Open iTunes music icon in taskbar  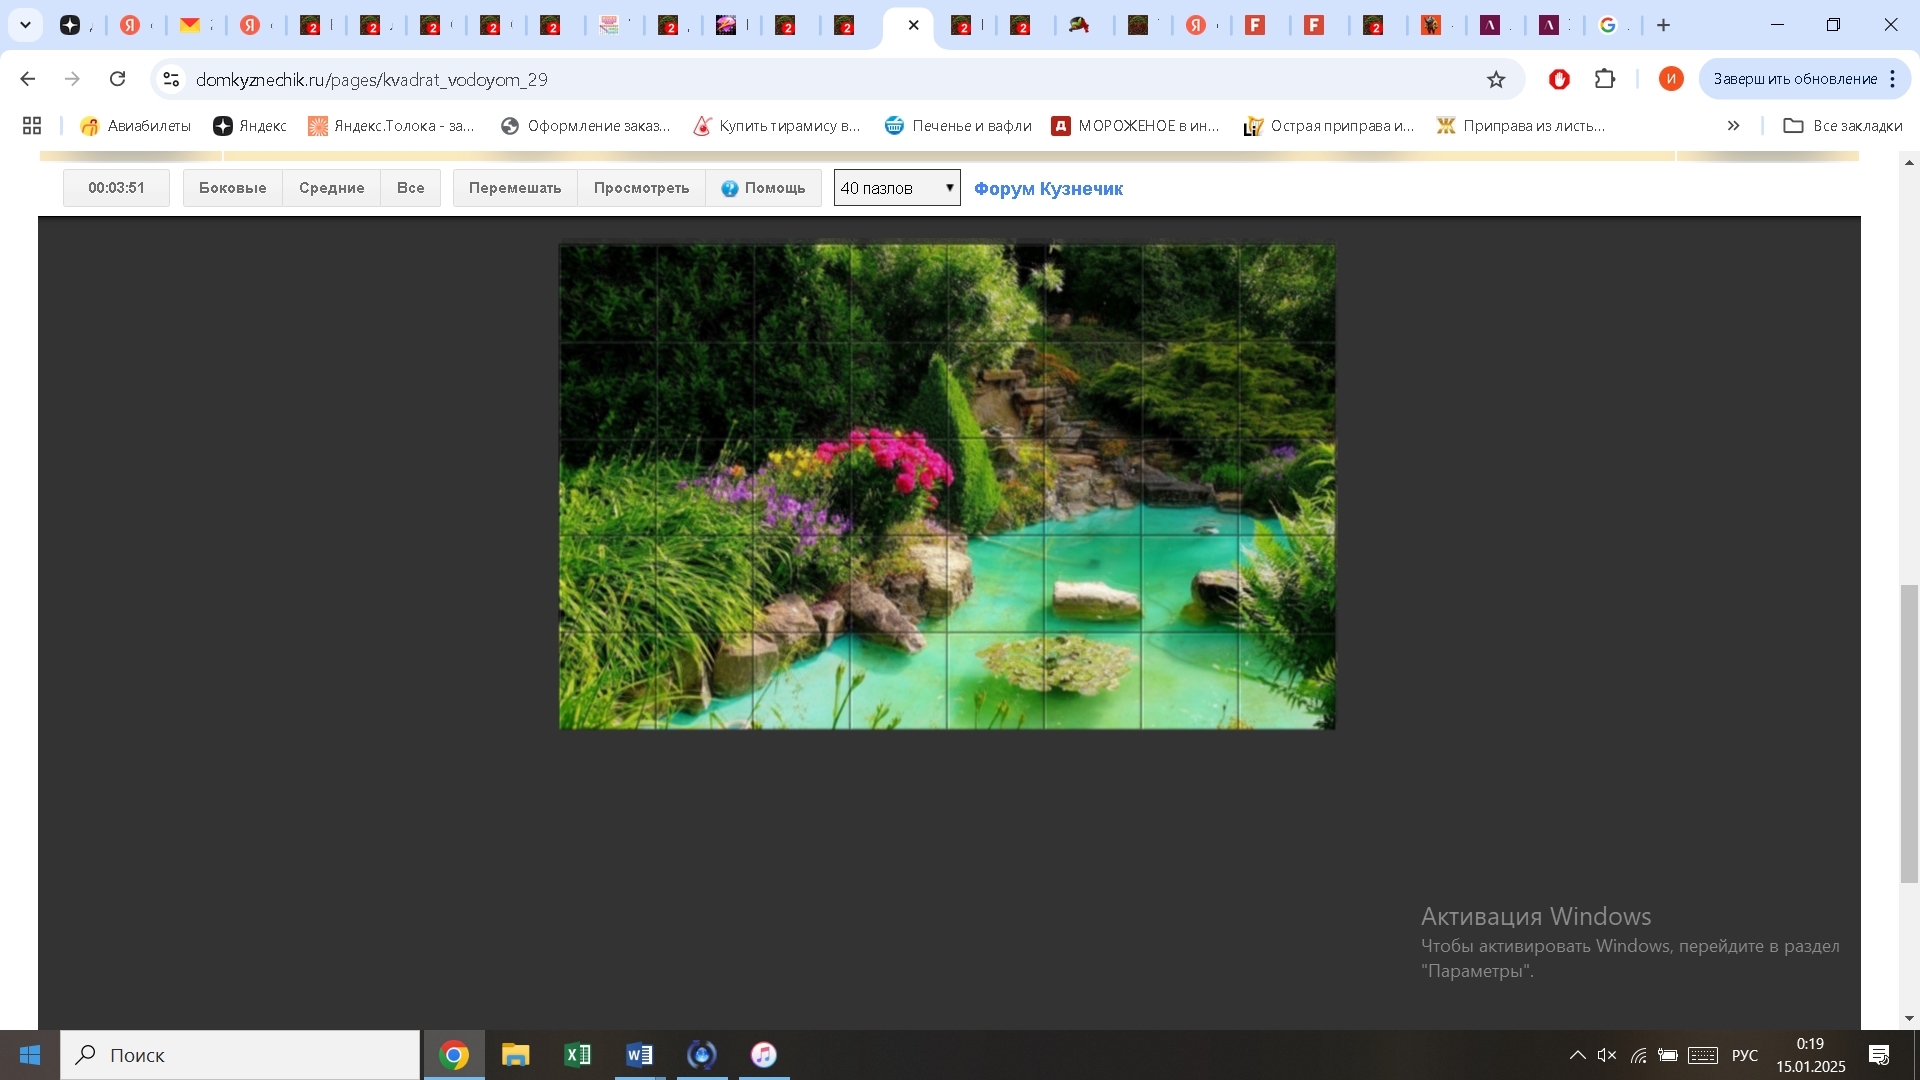pyautogui.click(x=764, y=1055)
